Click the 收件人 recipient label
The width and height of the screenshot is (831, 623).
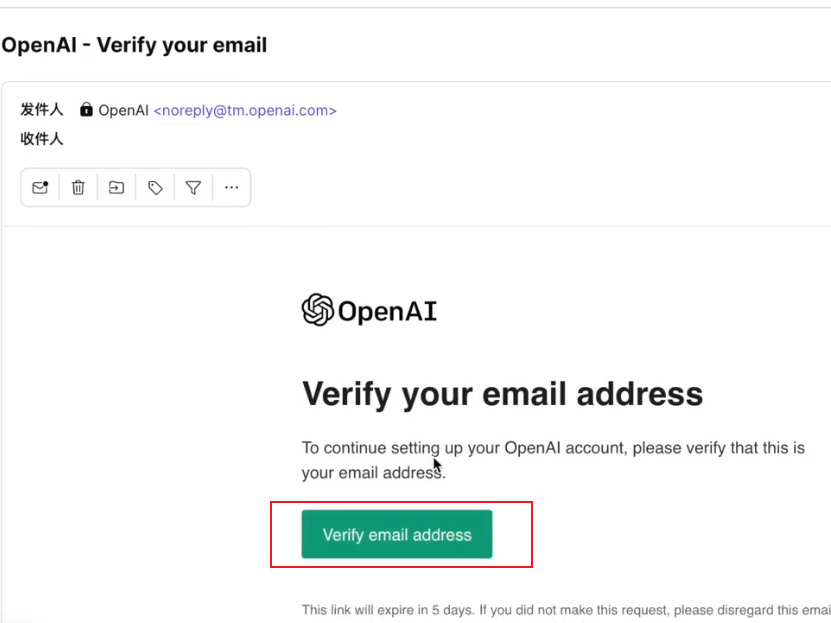click(x=42, y=139)
